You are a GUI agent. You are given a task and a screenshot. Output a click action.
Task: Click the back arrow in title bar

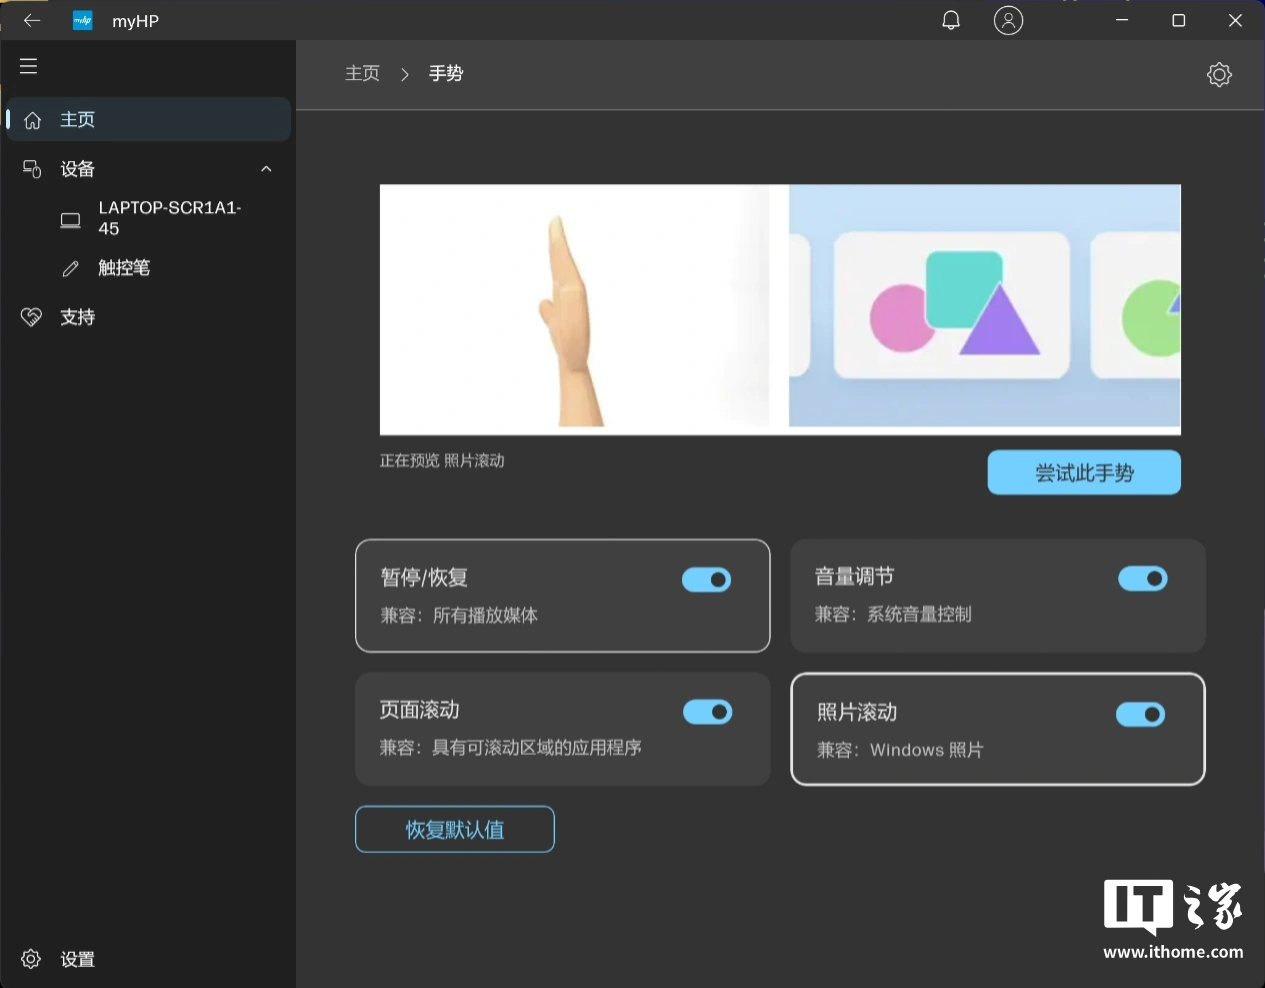click(32, 20)
